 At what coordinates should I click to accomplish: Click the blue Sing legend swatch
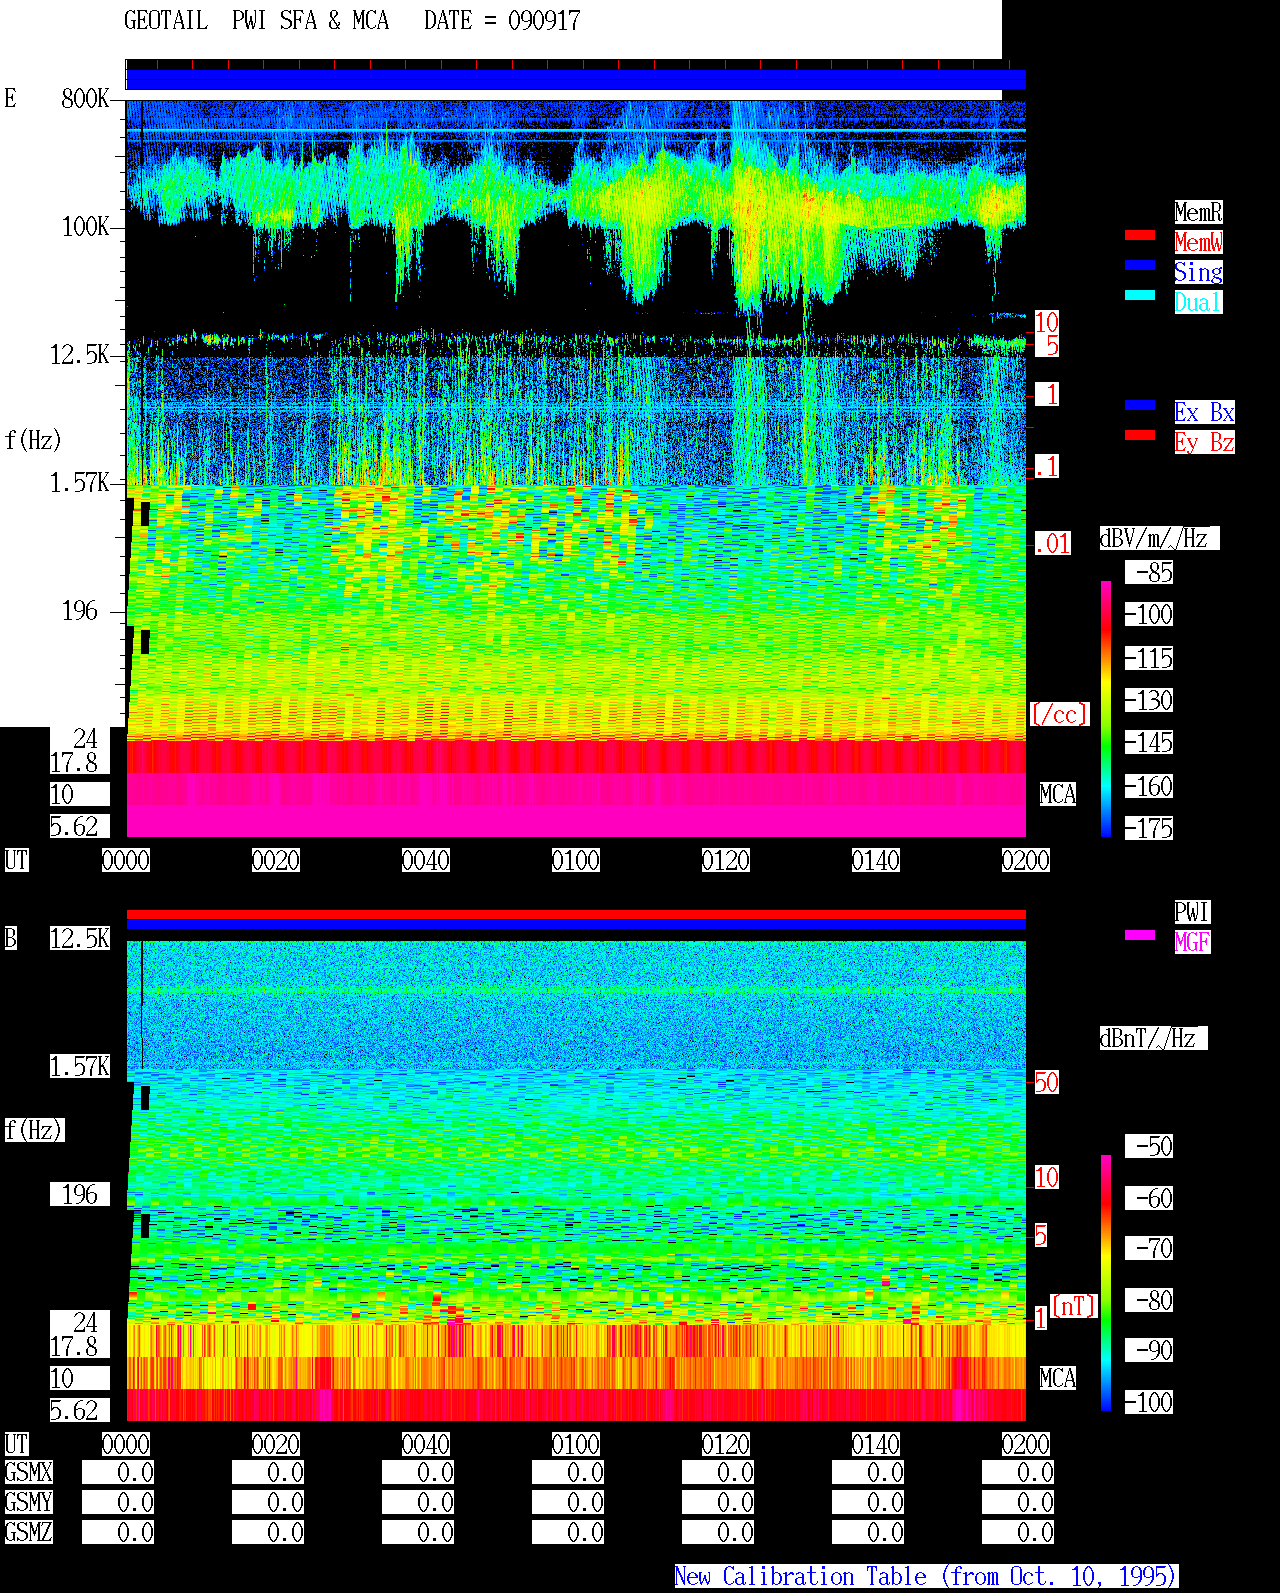tap(1140, 265)
